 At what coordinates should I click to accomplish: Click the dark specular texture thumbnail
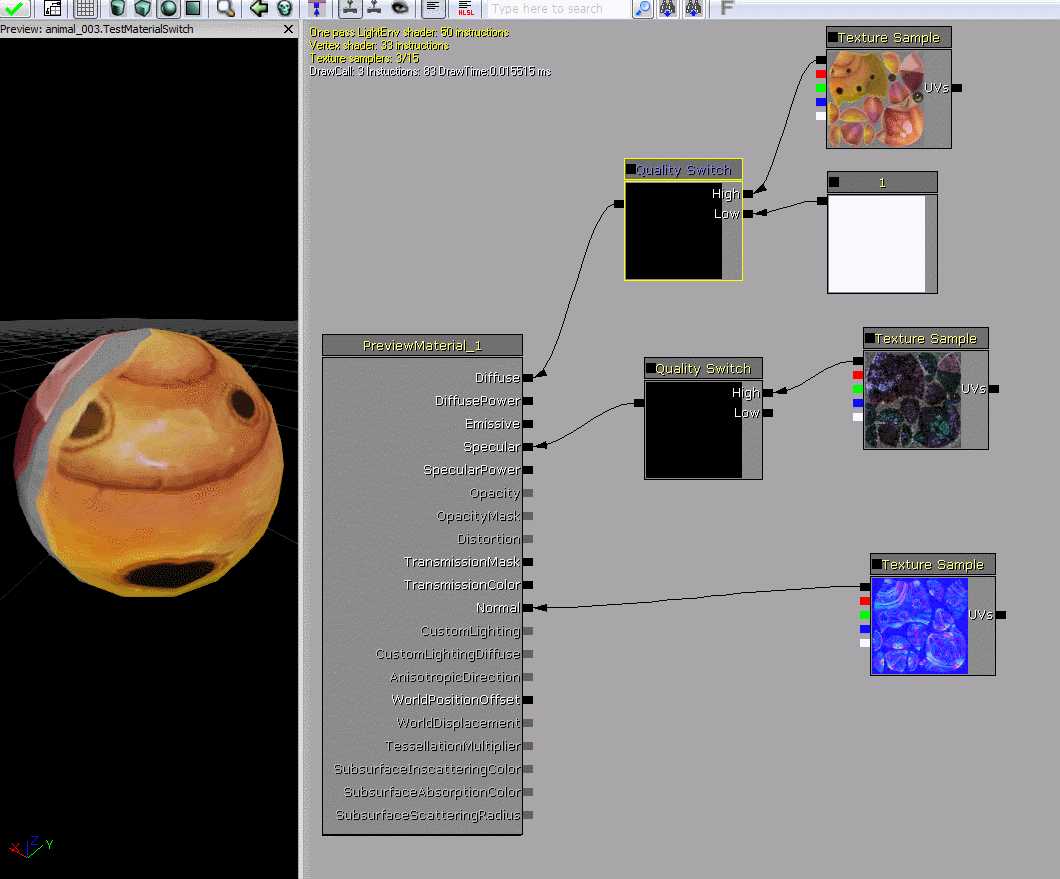pyautogui.click(x=913, y=400)
